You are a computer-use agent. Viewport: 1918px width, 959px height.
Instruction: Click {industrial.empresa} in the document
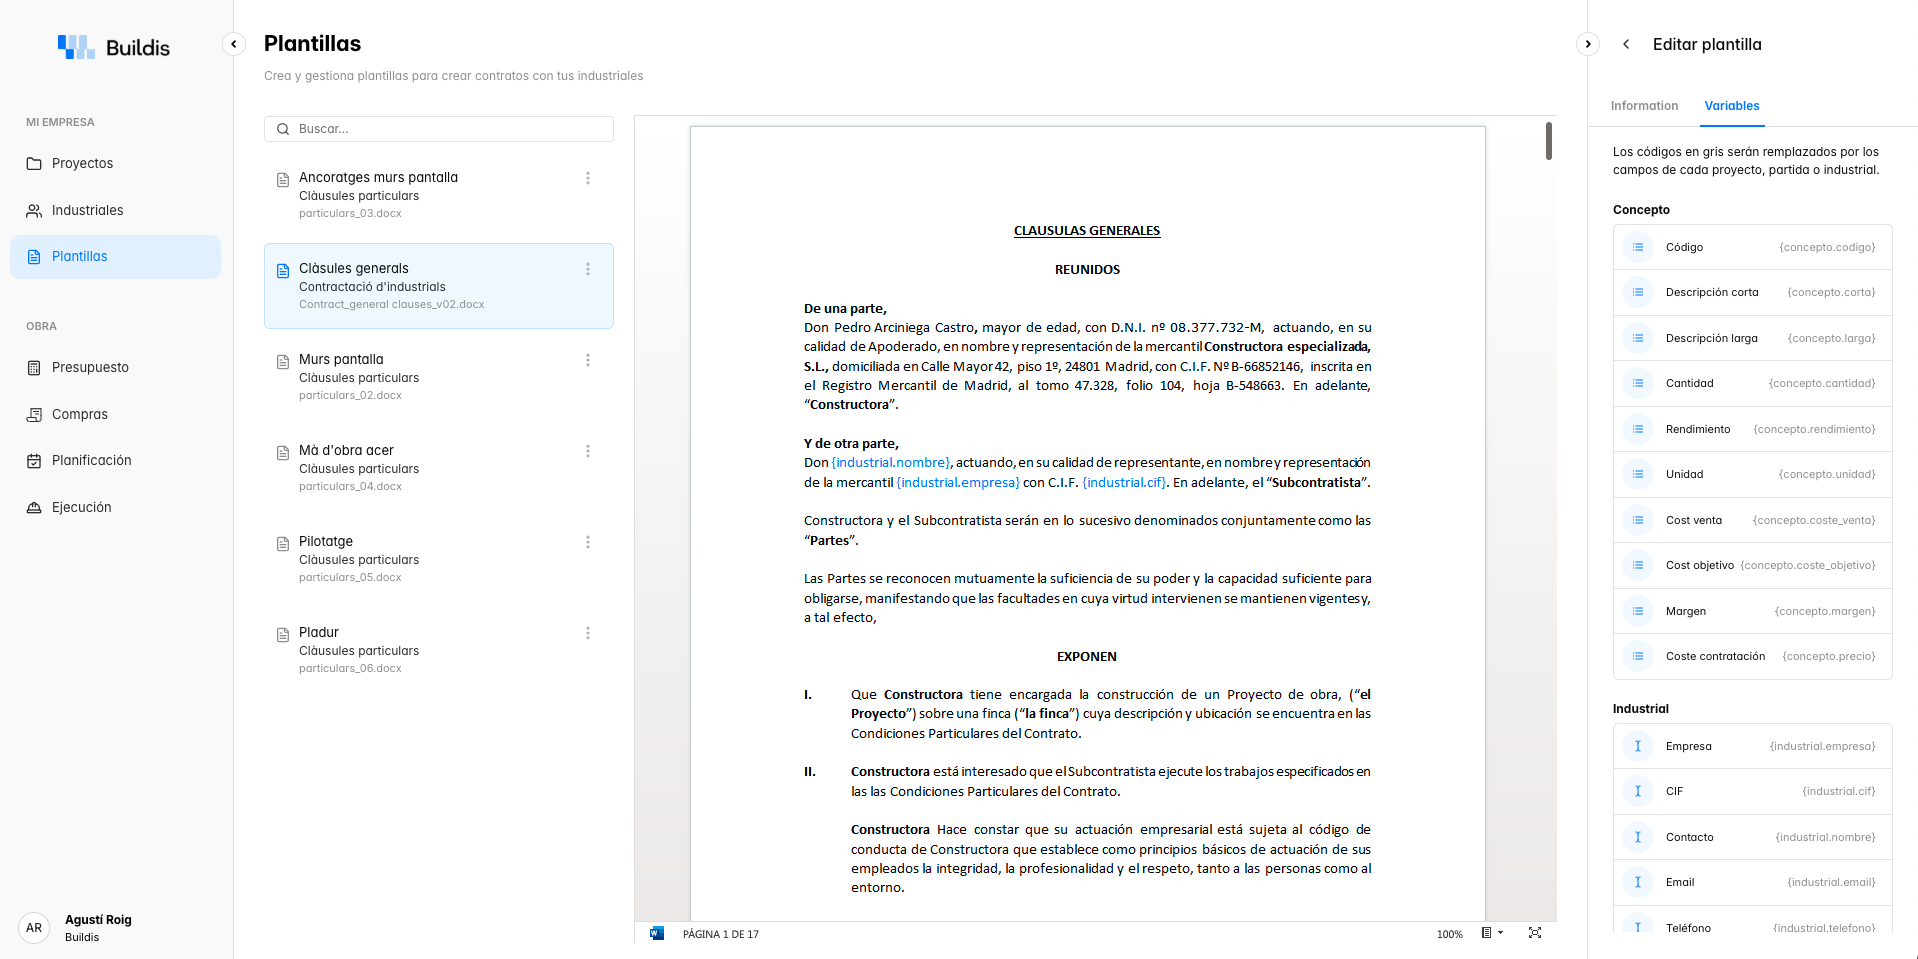point(958,483)
